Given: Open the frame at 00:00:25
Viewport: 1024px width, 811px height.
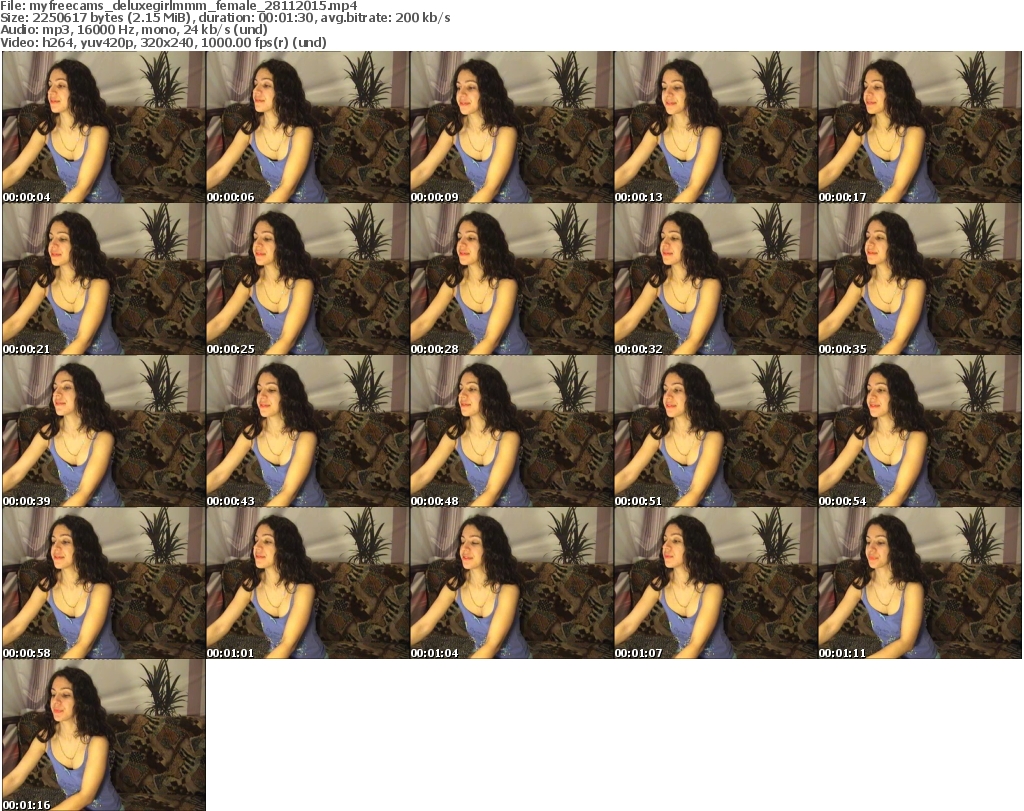Looking at the screenshot, I should 308,279.
